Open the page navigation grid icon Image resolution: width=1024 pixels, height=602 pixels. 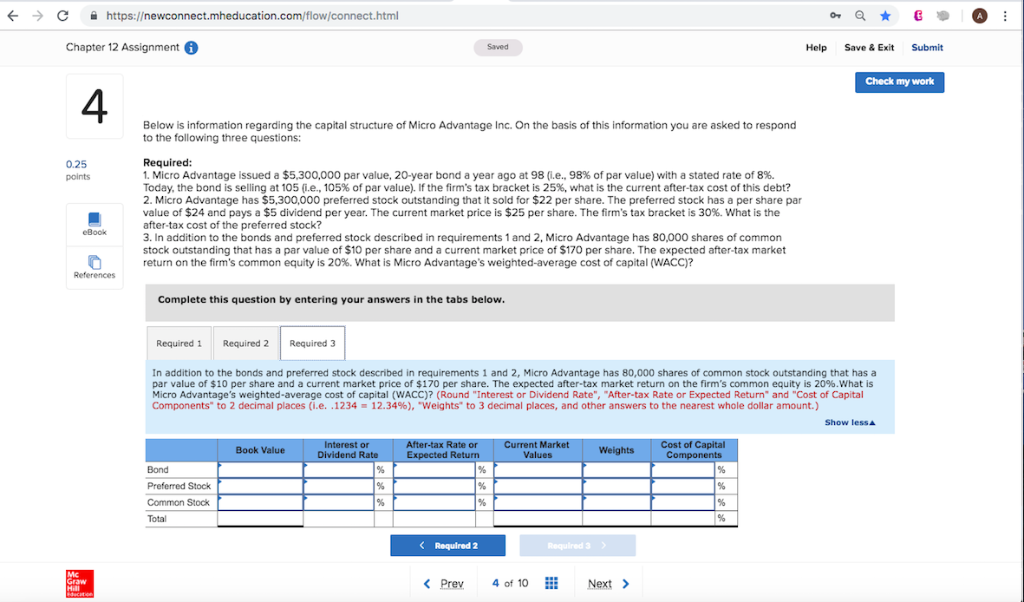pos(550,583)
